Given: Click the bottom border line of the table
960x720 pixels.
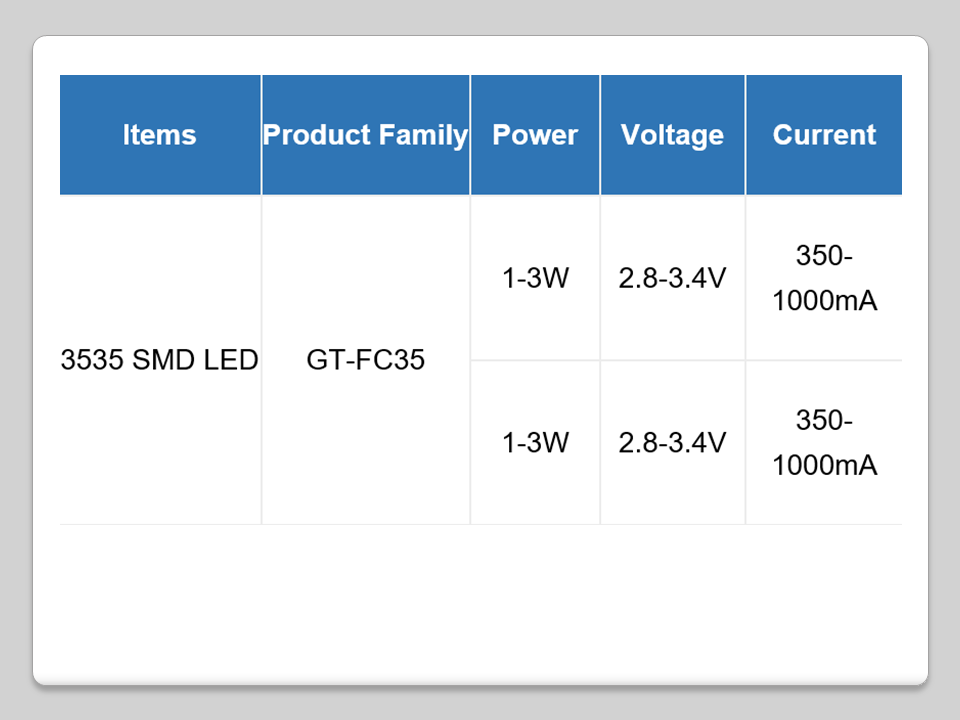Looking at the screenshot, I should 480,524.
